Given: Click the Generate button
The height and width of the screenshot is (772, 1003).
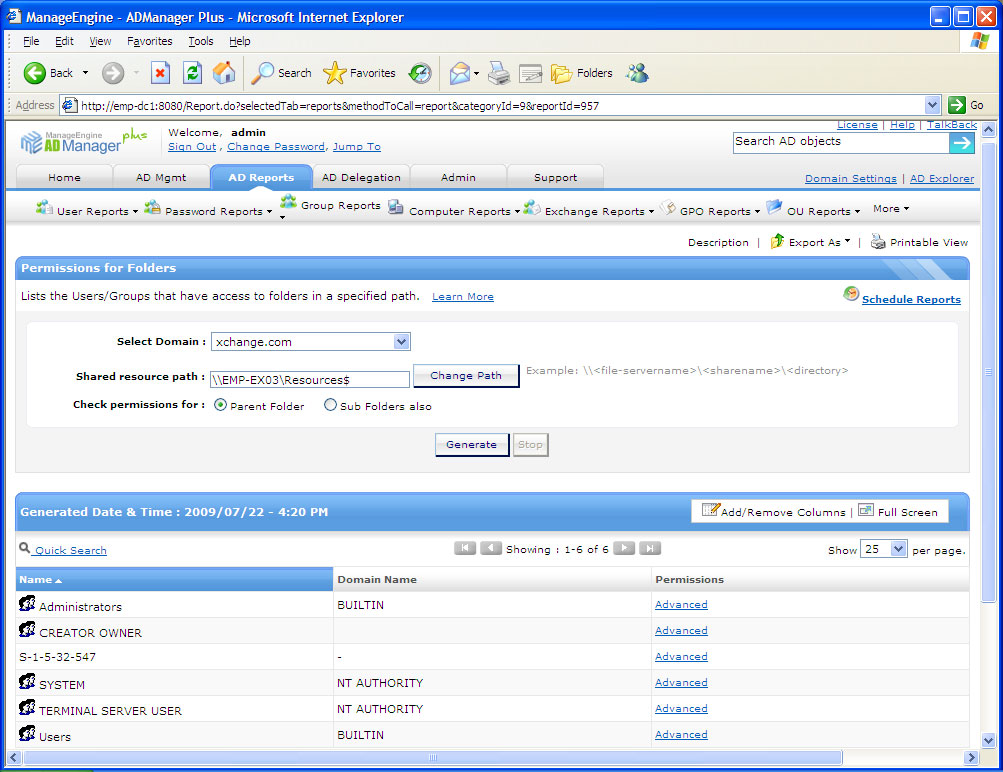Looking at the screenshot, I should click(x=471, y=445).
